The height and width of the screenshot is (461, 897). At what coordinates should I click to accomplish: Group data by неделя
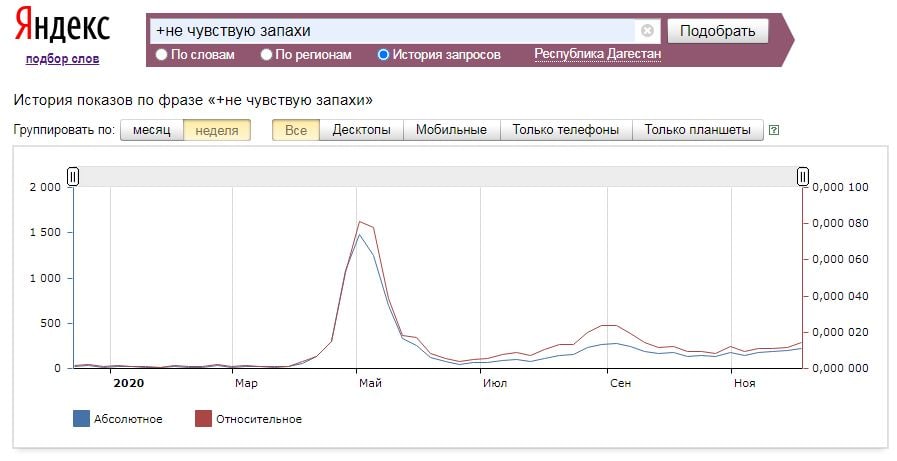pos(217,130)
